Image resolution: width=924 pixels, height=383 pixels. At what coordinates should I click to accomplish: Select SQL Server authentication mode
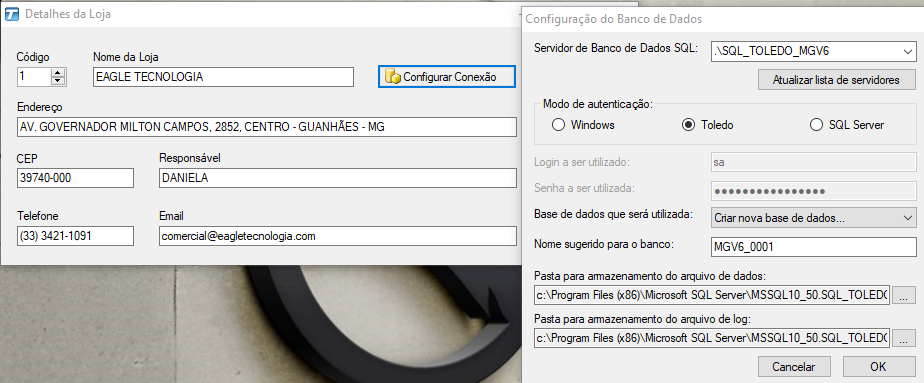click(x=847, y=125)
